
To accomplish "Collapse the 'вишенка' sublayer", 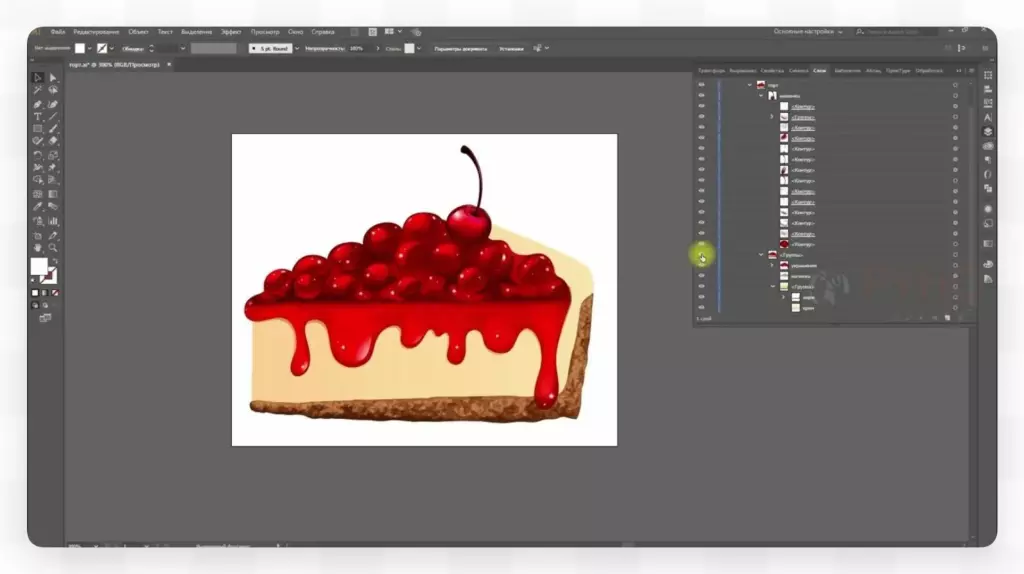I will tap(761, 95).
